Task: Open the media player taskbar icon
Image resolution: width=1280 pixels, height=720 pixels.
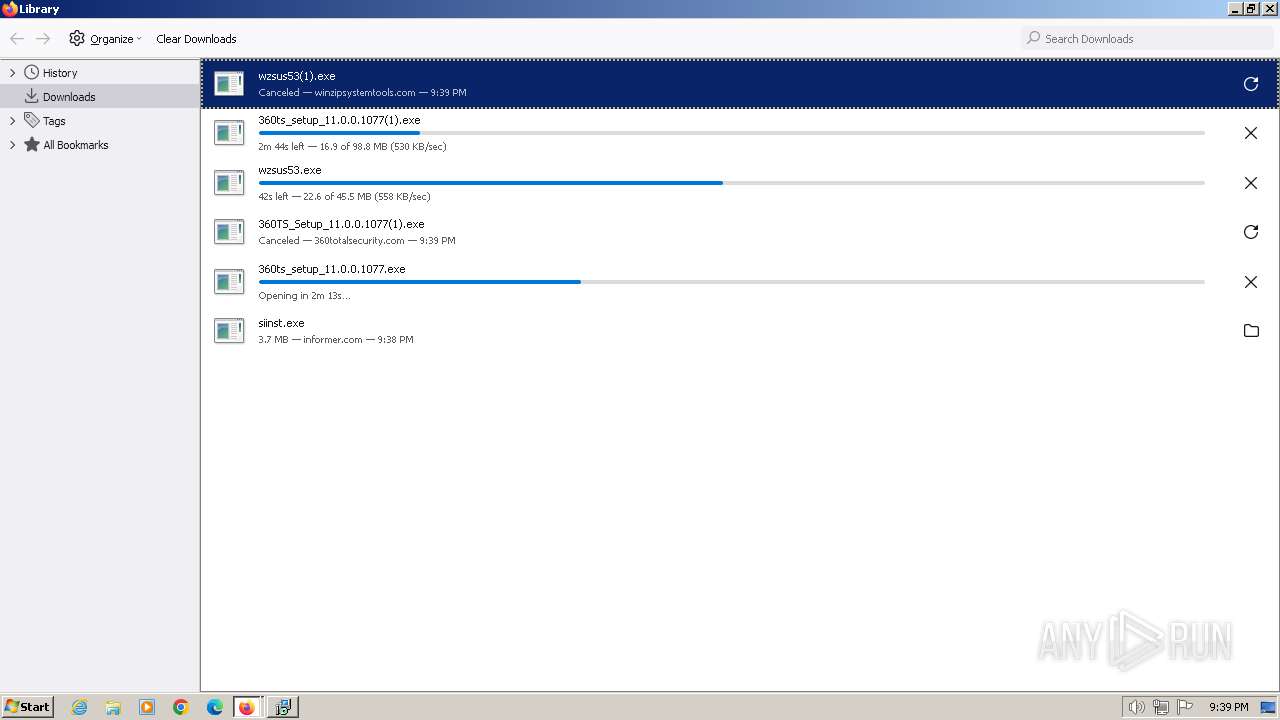Action: tap(147, 707)
